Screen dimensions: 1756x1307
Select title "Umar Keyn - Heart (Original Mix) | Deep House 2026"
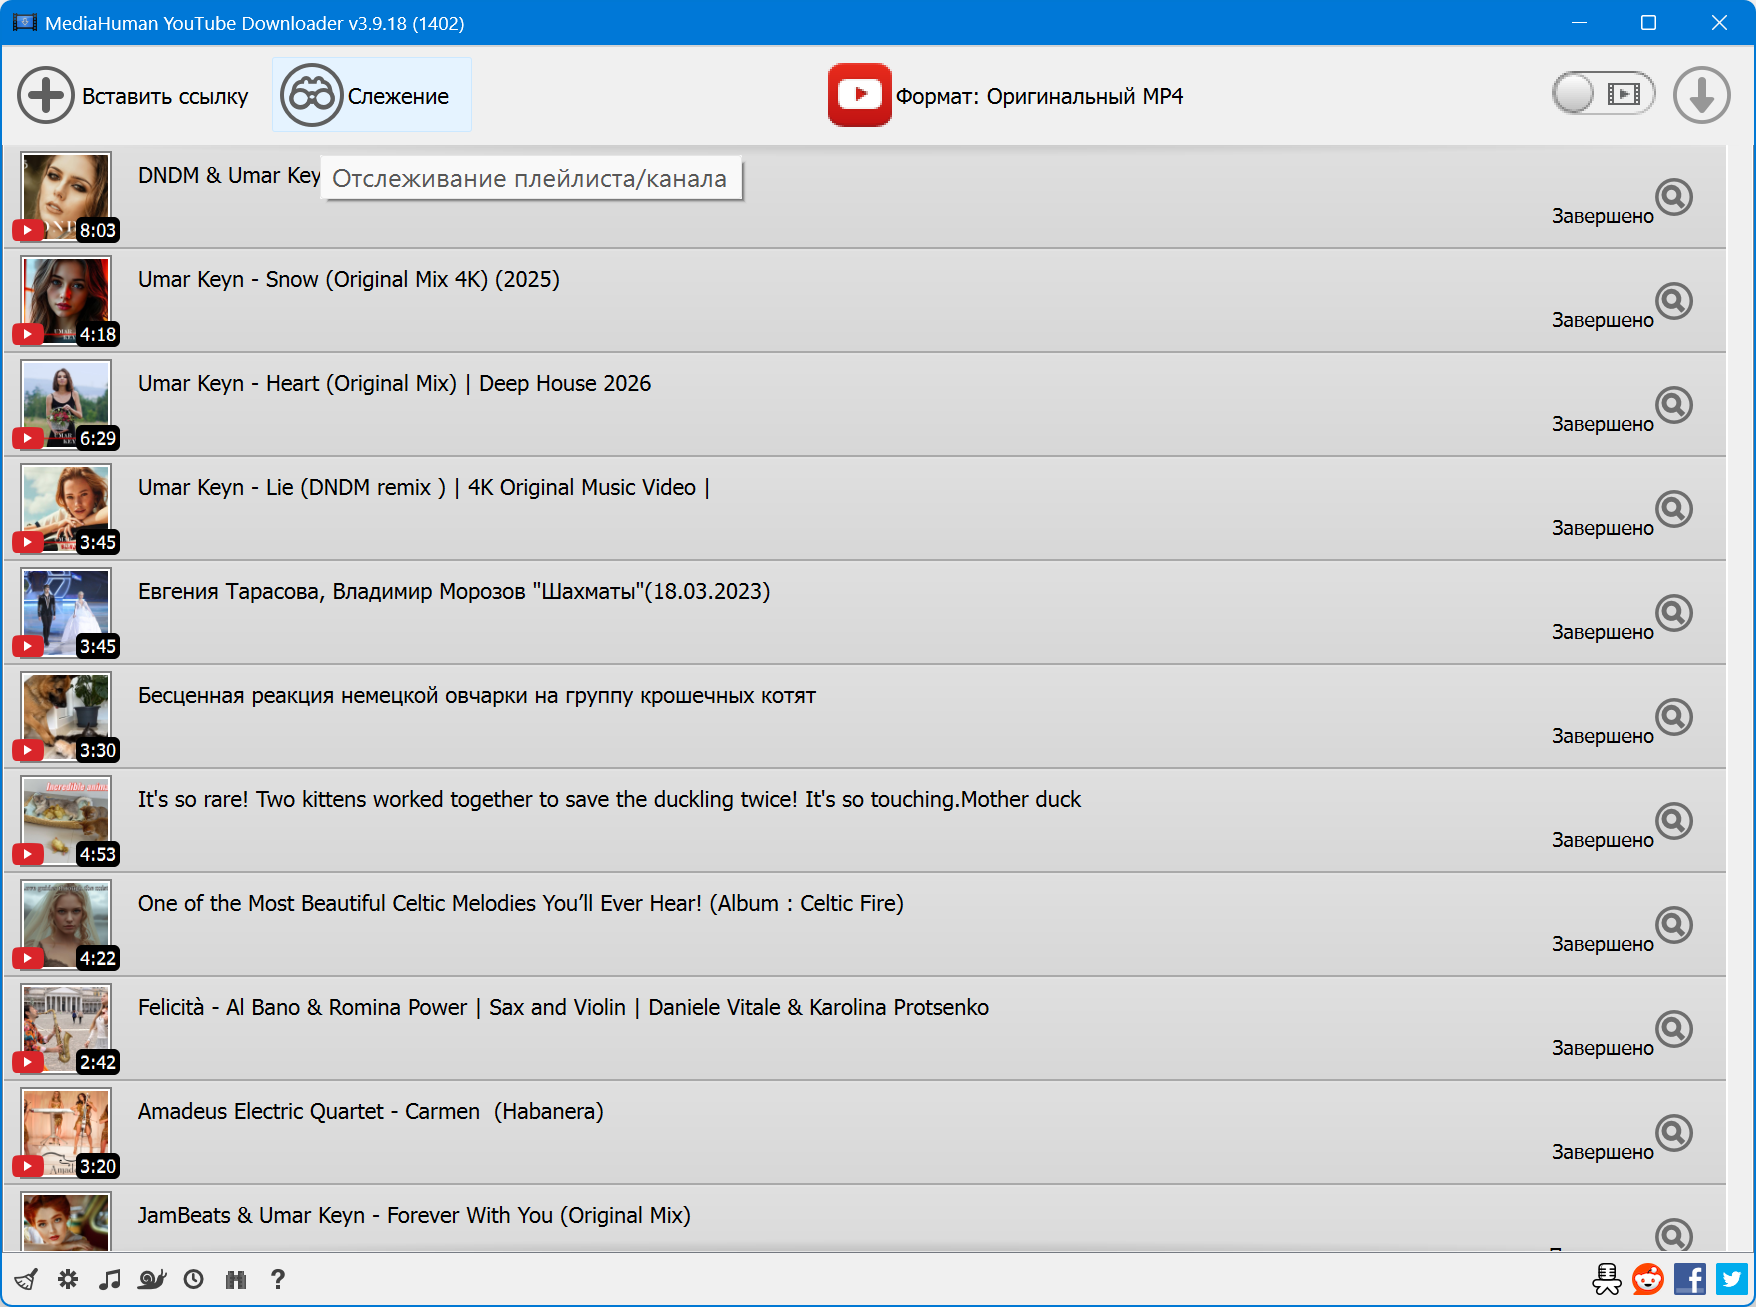point(394,383)
